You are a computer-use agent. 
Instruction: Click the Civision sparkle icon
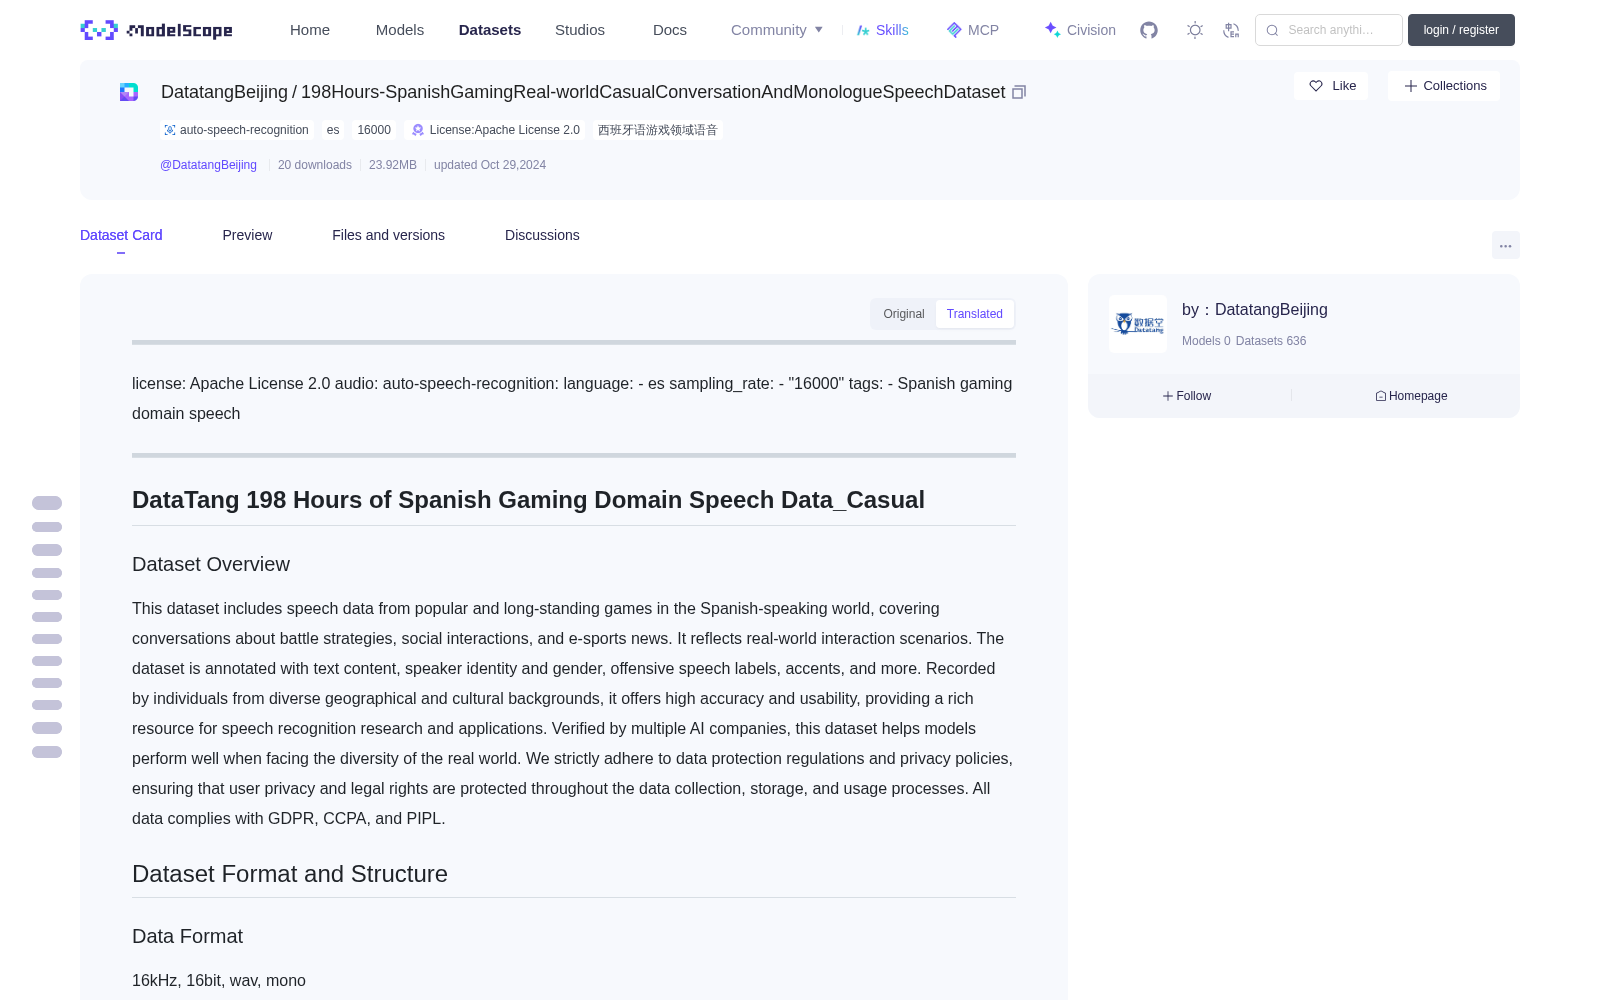click(x=1052, y=30)
